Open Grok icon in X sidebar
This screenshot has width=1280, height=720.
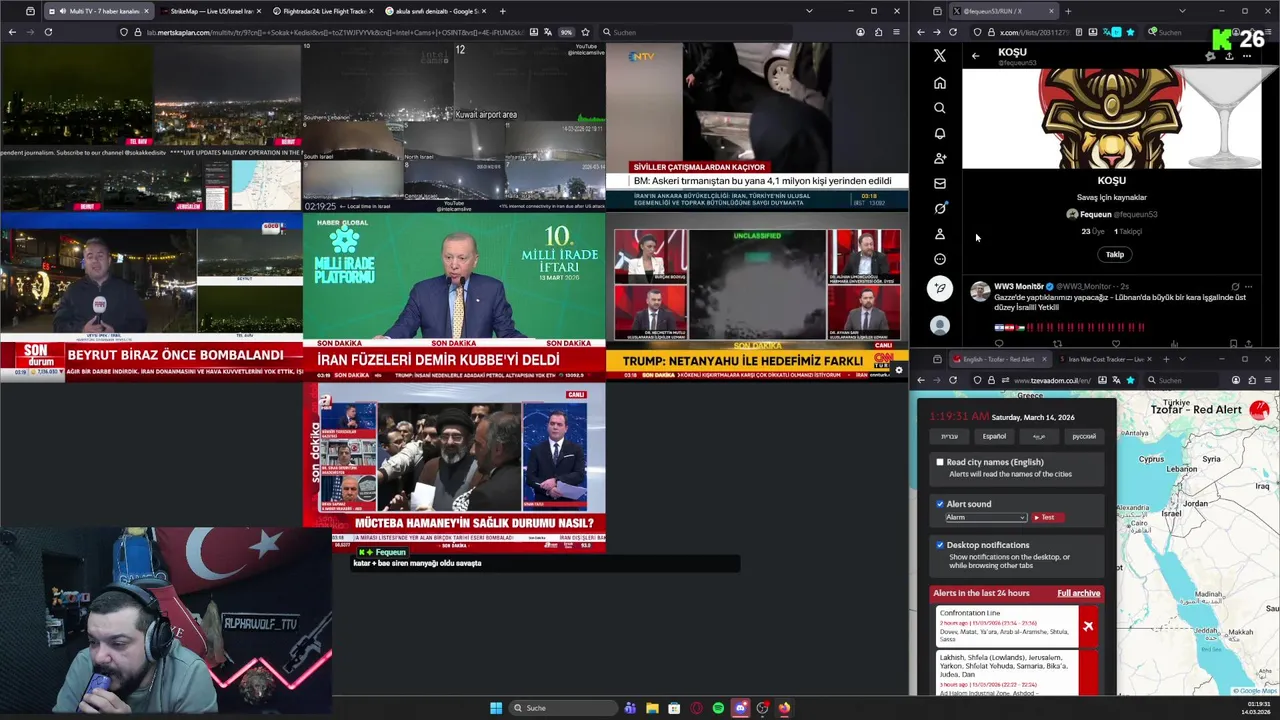coord(939,208)
